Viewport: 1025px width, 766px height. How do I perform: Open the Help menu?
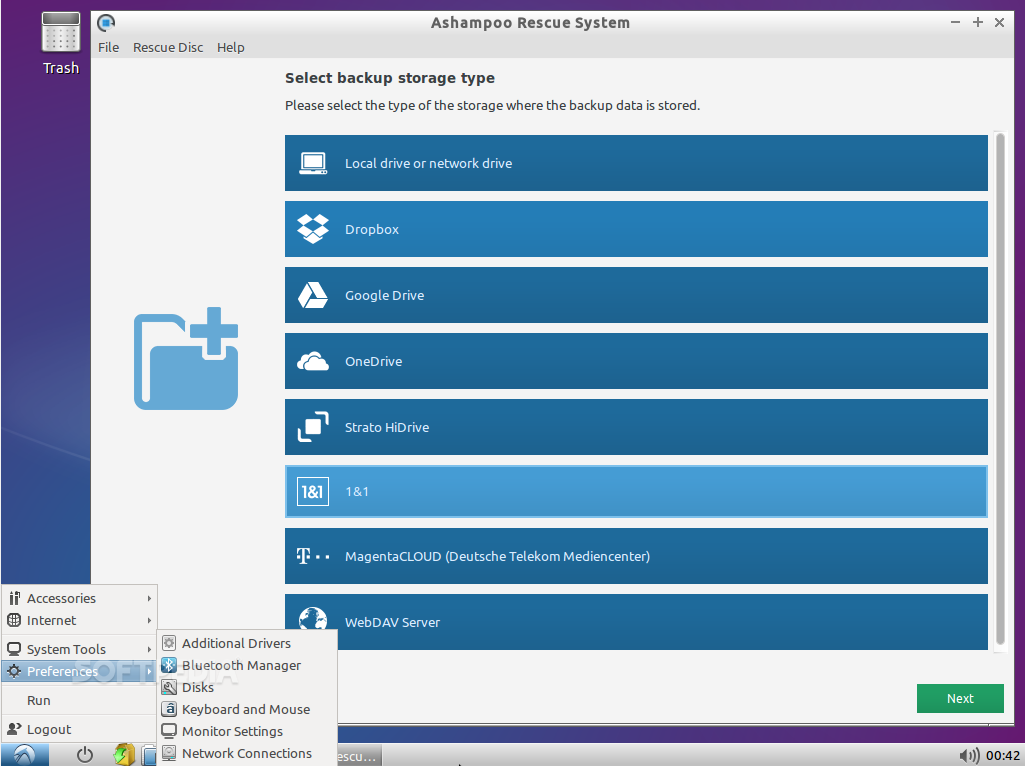(x=231, y=47)
